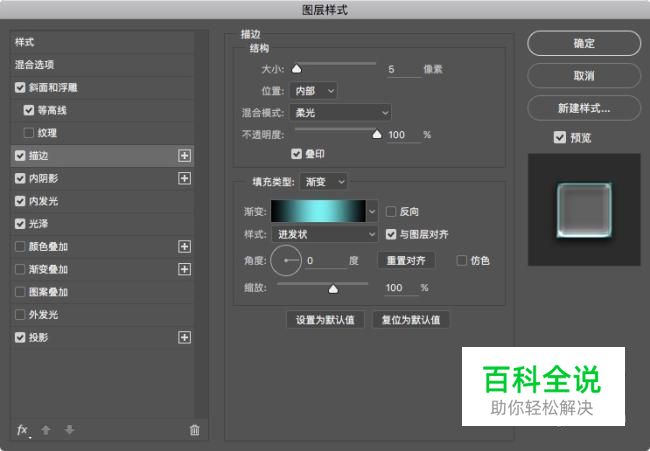Click the 大小 size slider handle
Viewport: 650px width, 451px height.
pyautogui.click(x=296, y=68)
